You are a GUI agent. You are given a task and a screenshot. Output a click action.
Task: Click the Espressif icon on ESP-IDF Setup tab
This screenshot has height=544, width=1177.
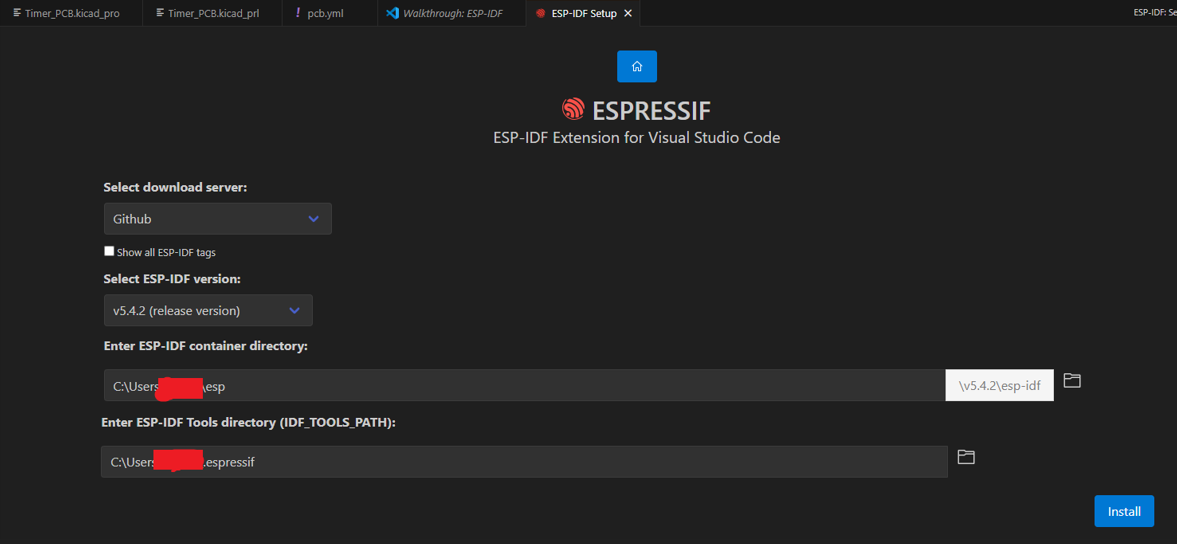pos(540,14)
